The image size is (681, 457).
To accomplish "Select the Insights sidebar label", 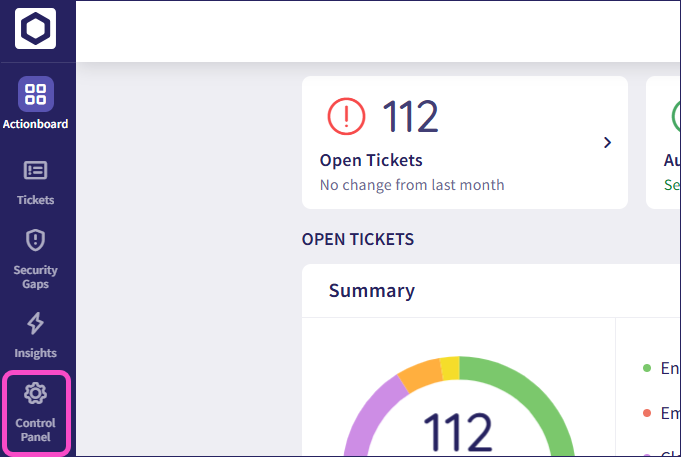I will (x=36, y=353).
